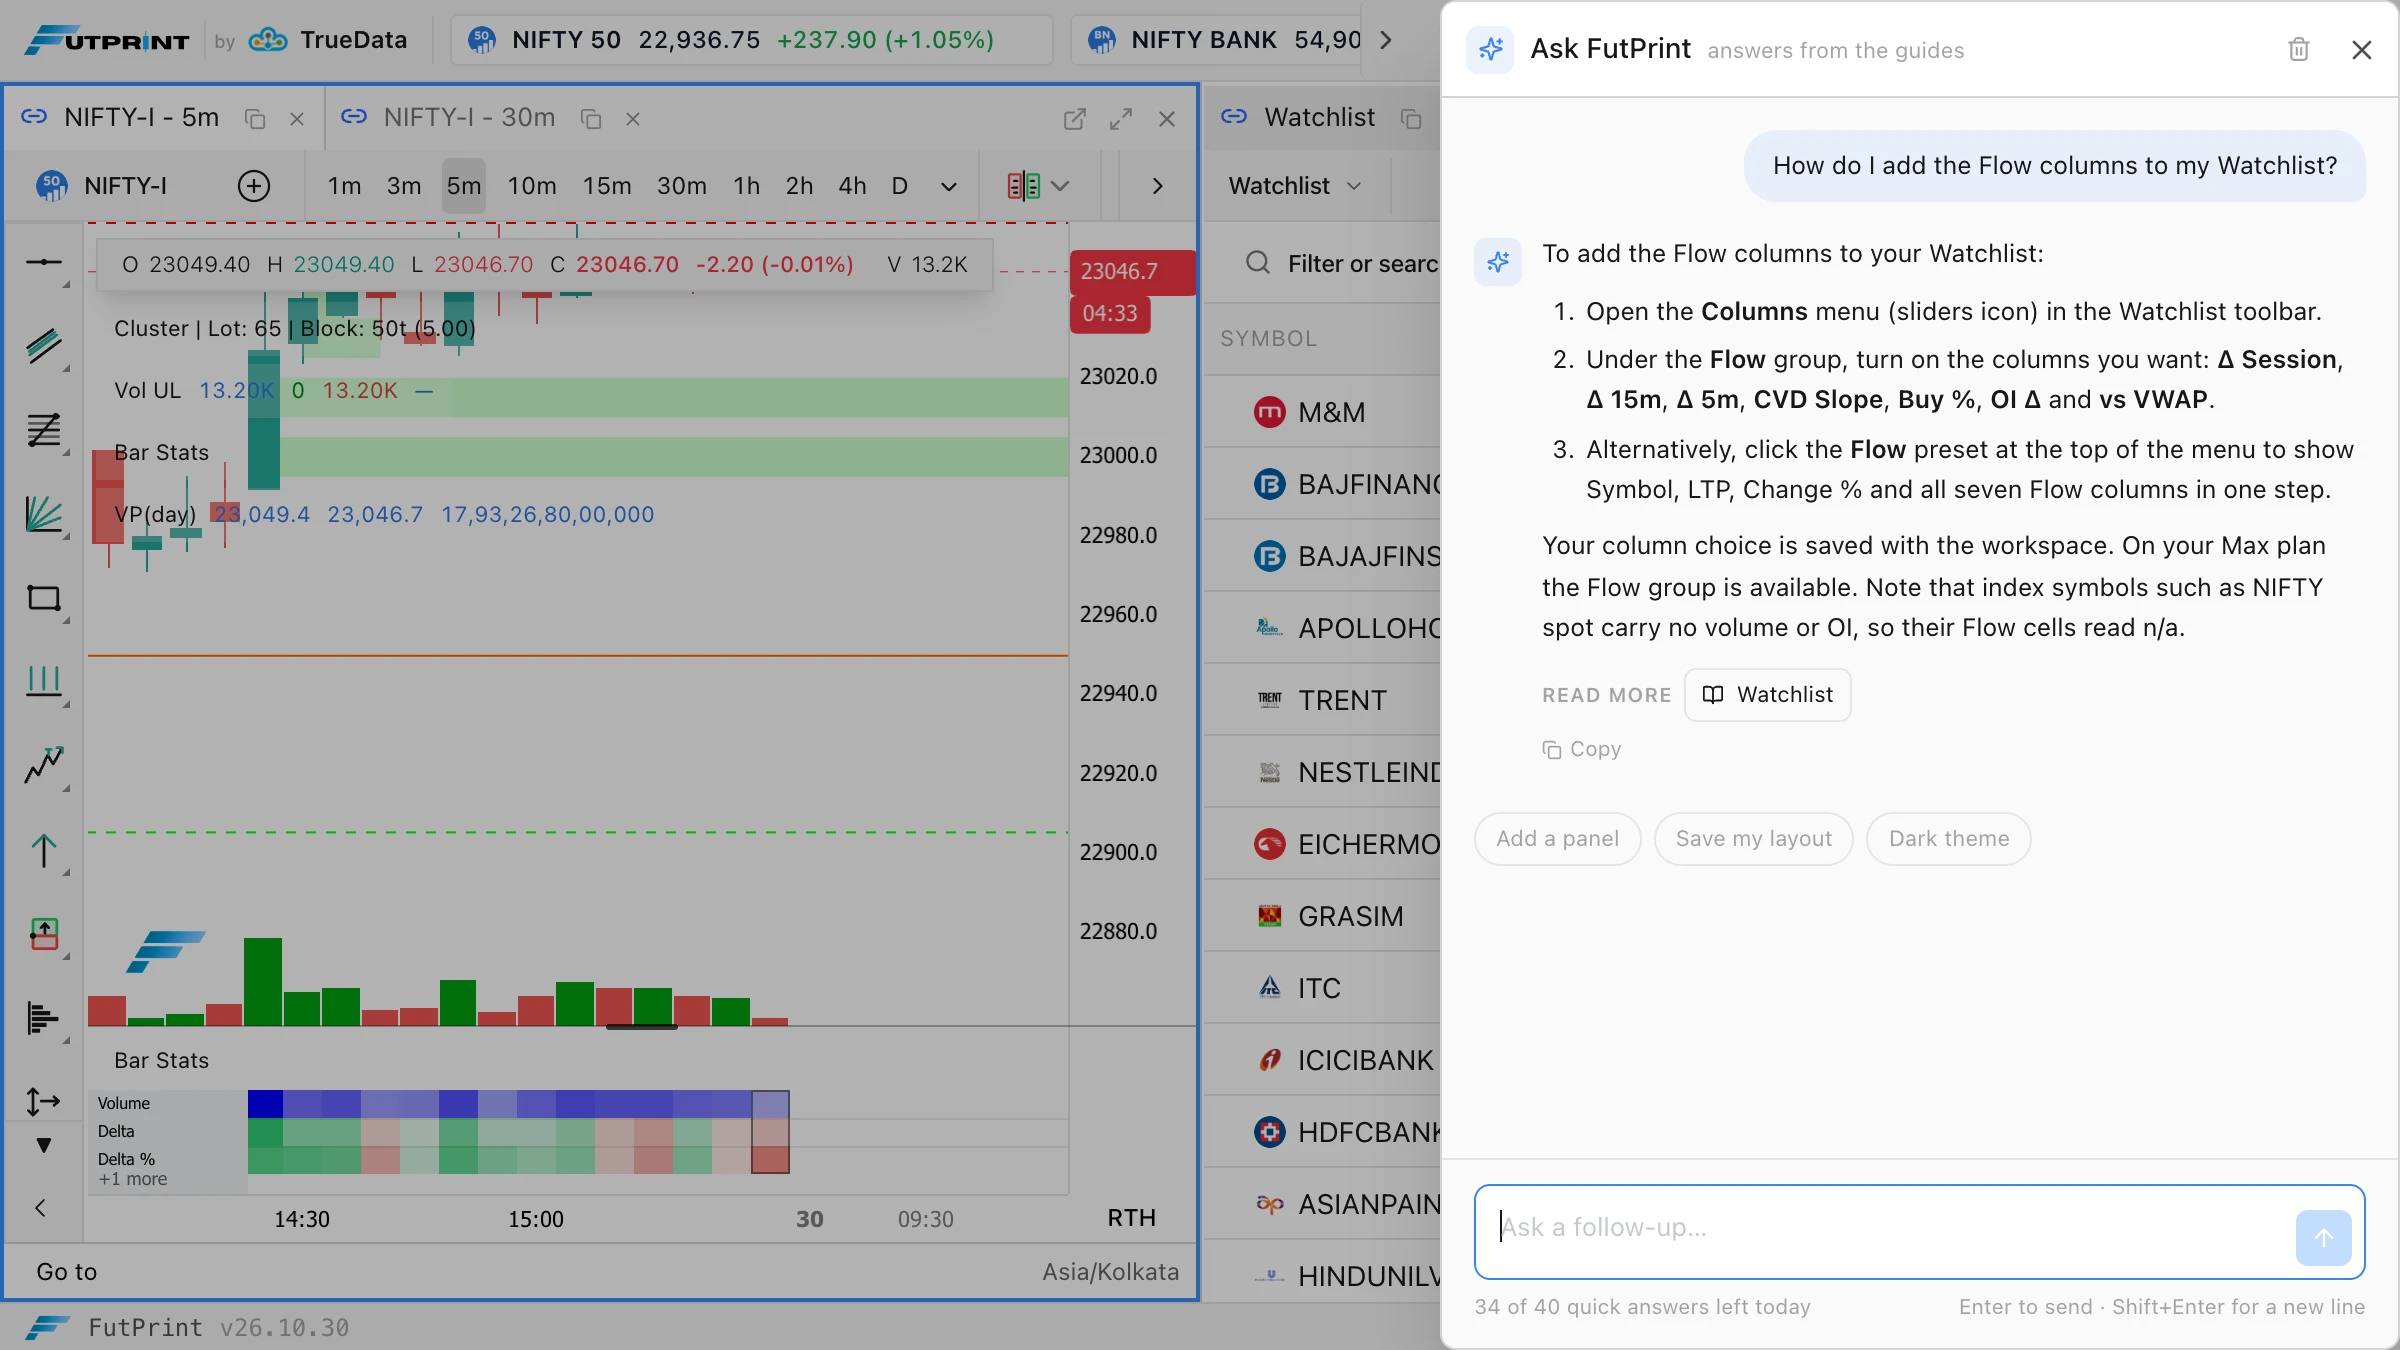Select the fan lines drawing tool
The width and height of the screenshot is (2400, 1350).
tap(44, 514)
